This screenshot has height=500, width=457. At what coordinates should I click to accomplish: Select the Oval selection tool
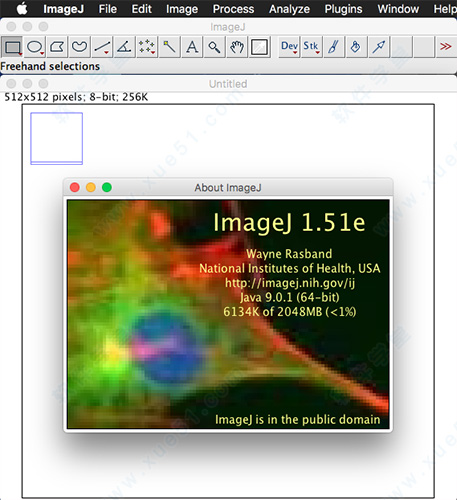click(35, 47)
